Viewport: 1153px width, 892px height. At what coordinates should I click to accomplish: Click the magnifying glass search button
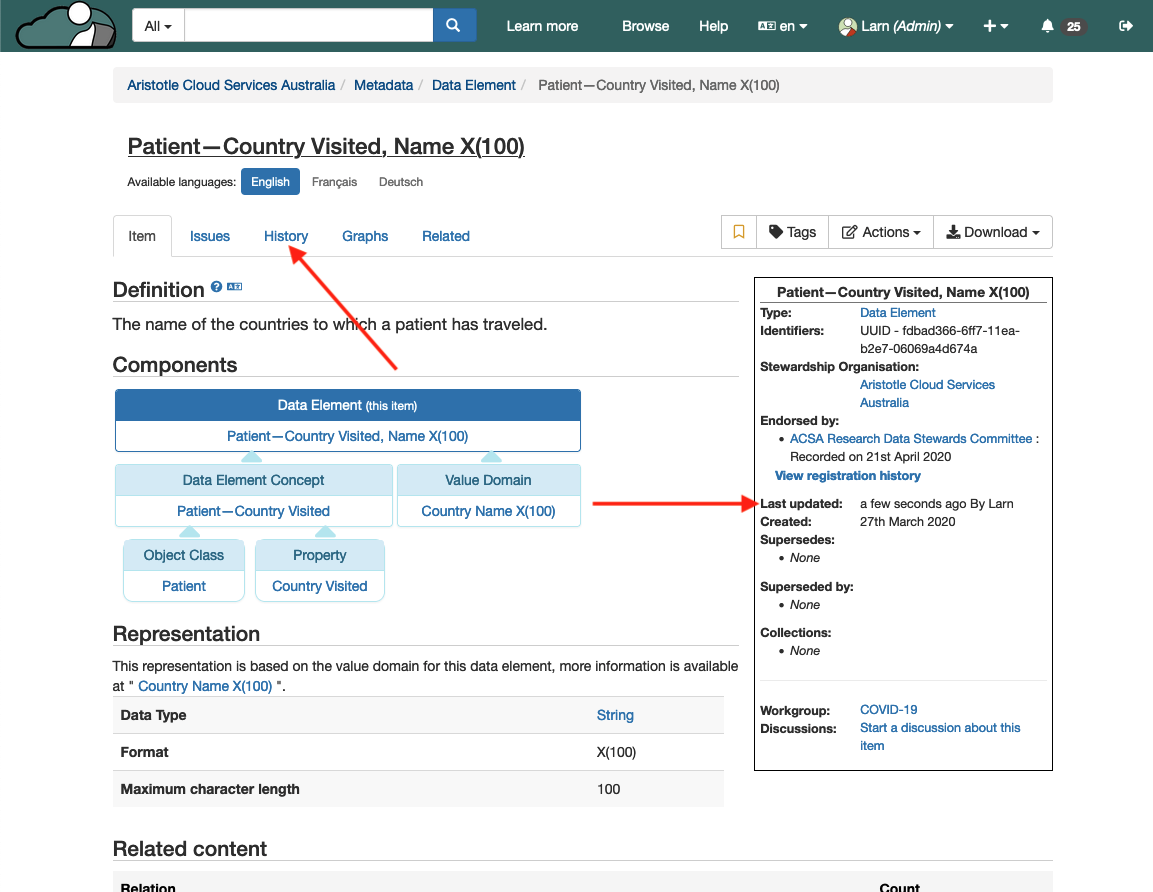(x=454, y=26)
